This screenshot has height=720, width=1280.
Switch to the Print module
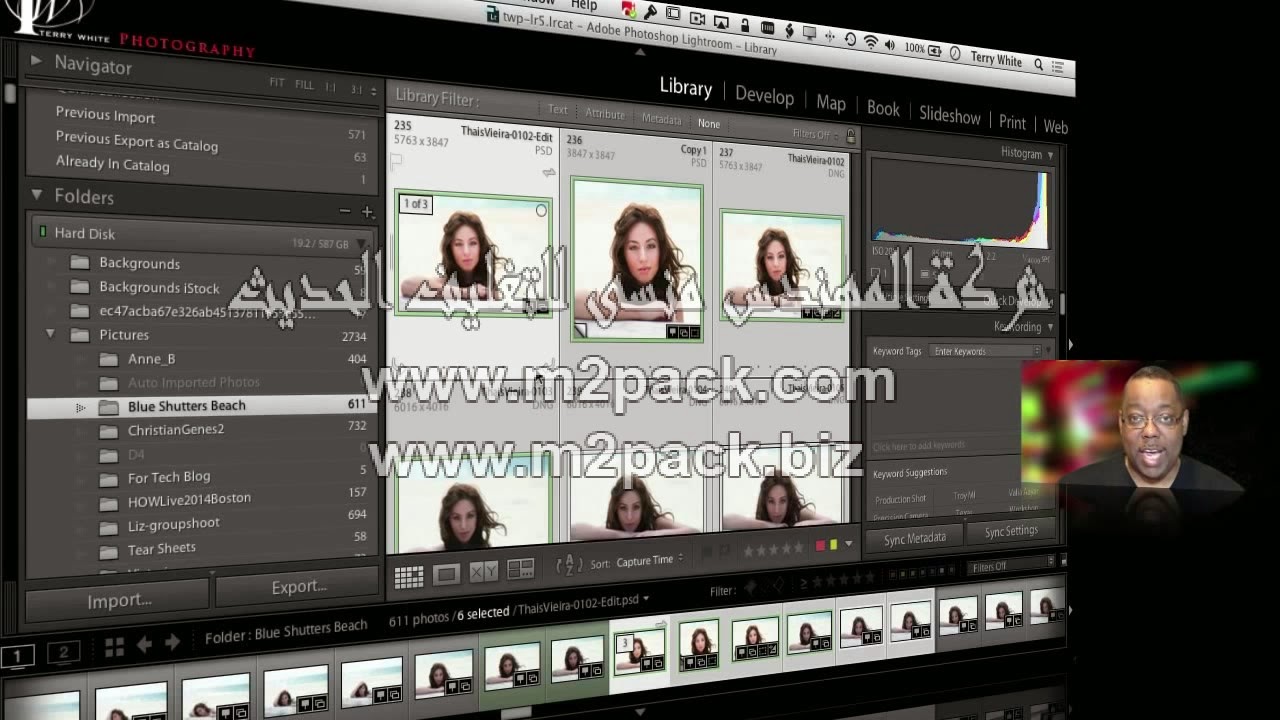point(1012,122)
